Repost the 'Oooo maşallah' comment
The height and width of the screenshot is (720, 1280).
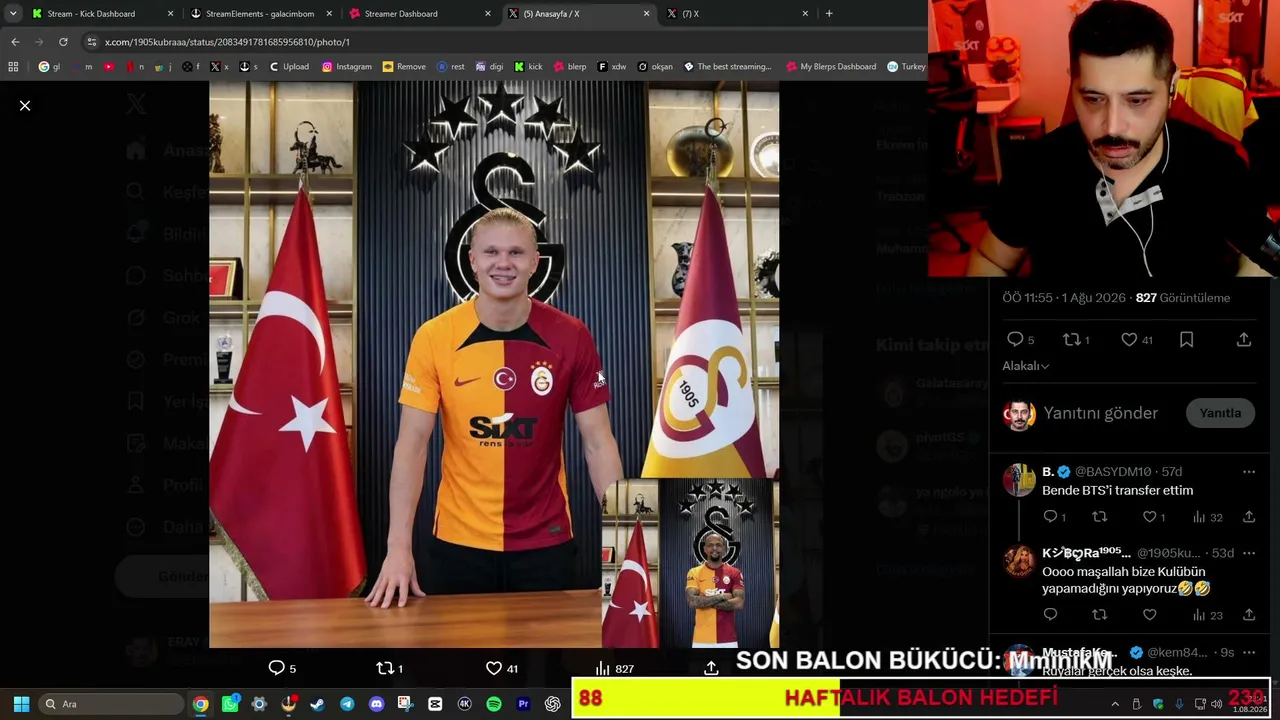(1100, 615)
